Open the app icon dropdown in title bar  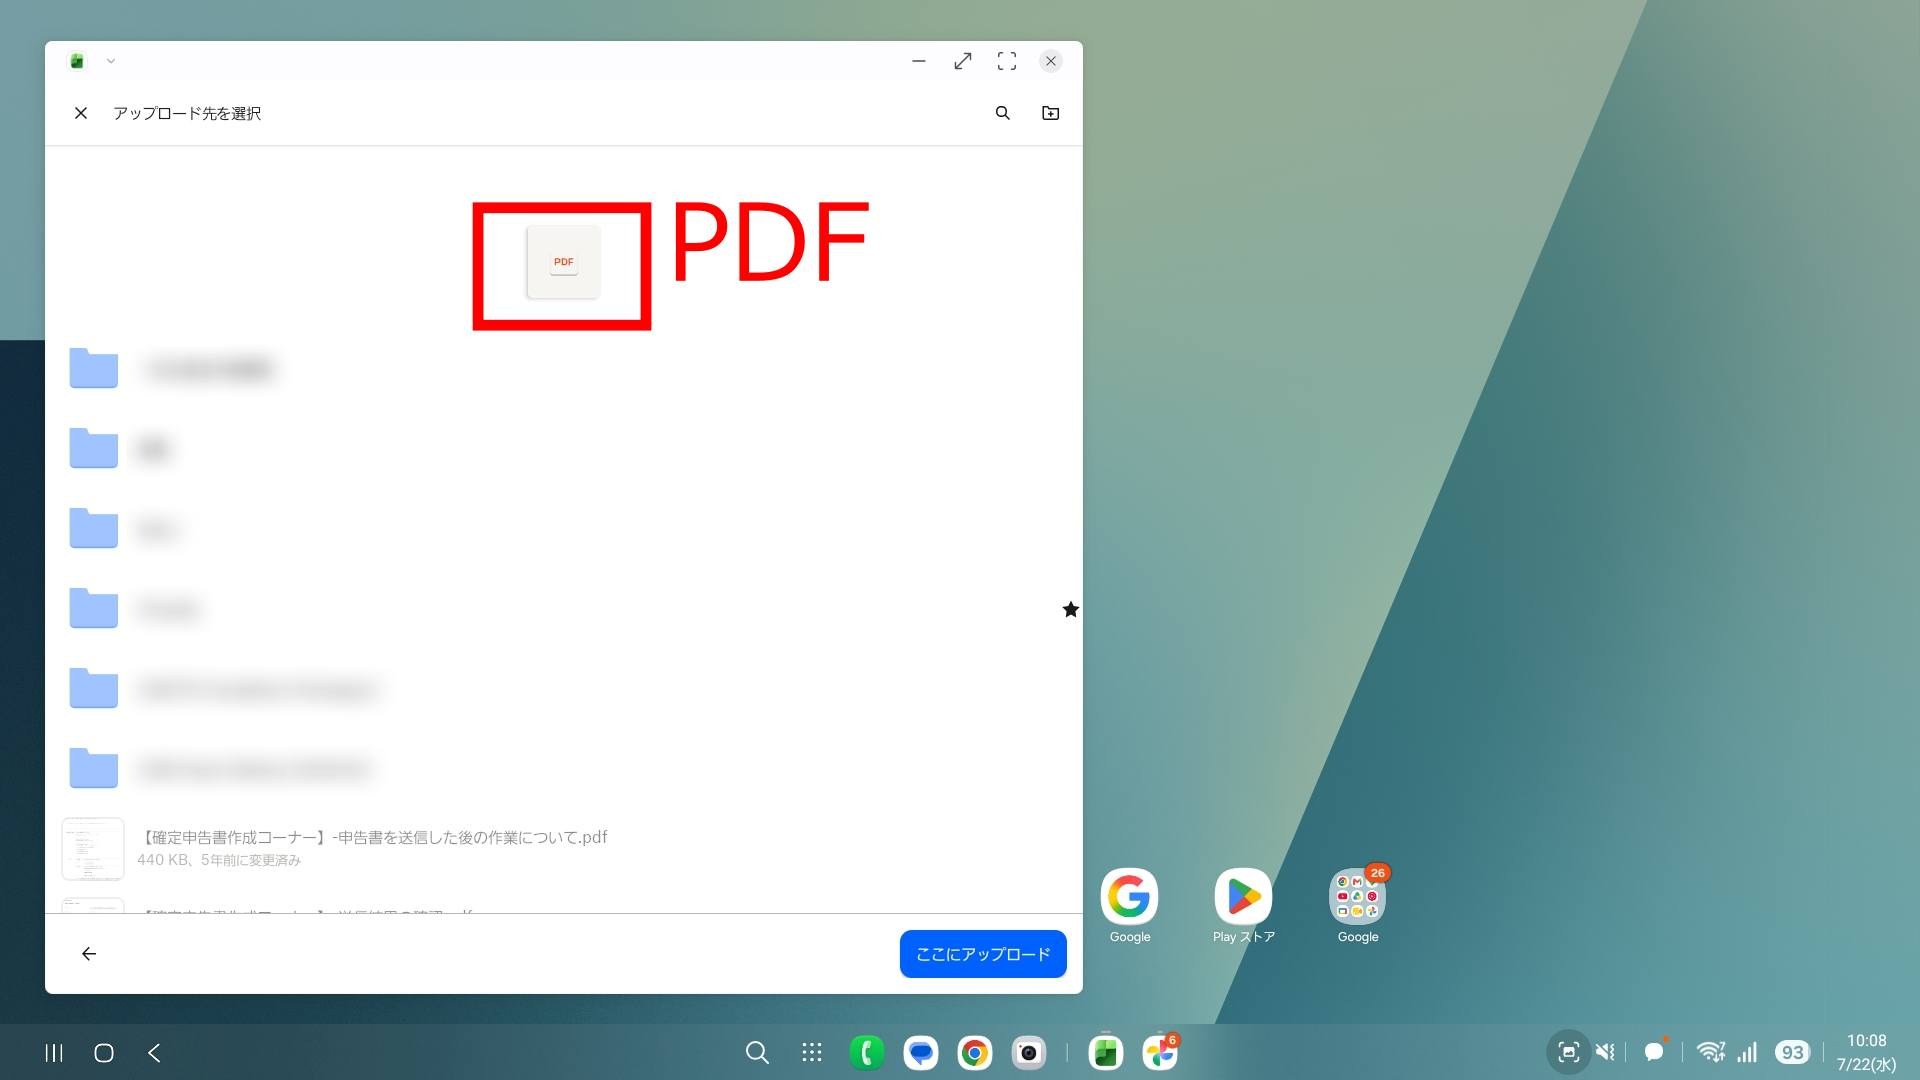coord(111,61)
